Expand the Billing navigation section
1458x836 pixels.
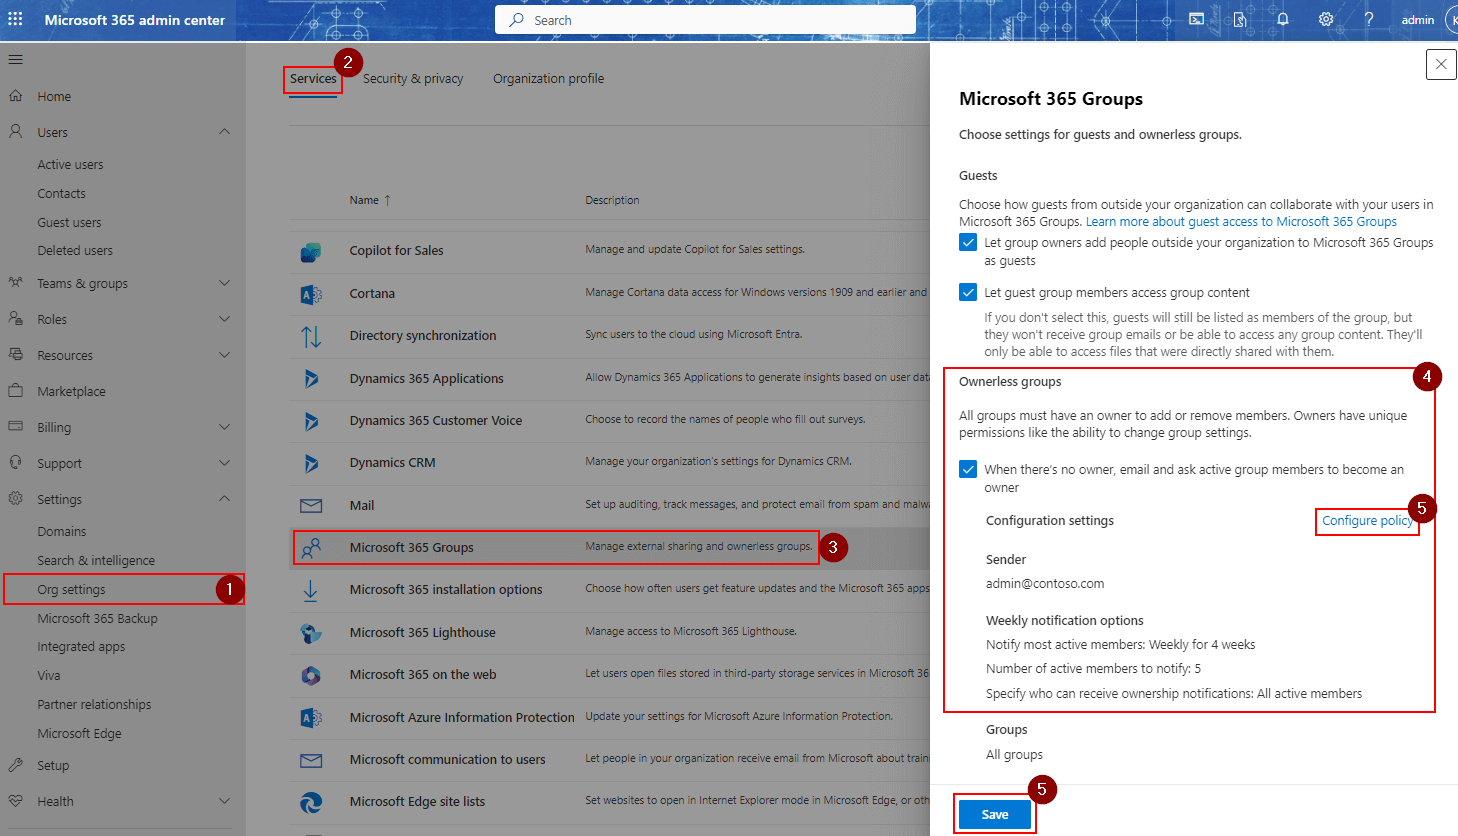pyautogui.click(x=224, y=427)
